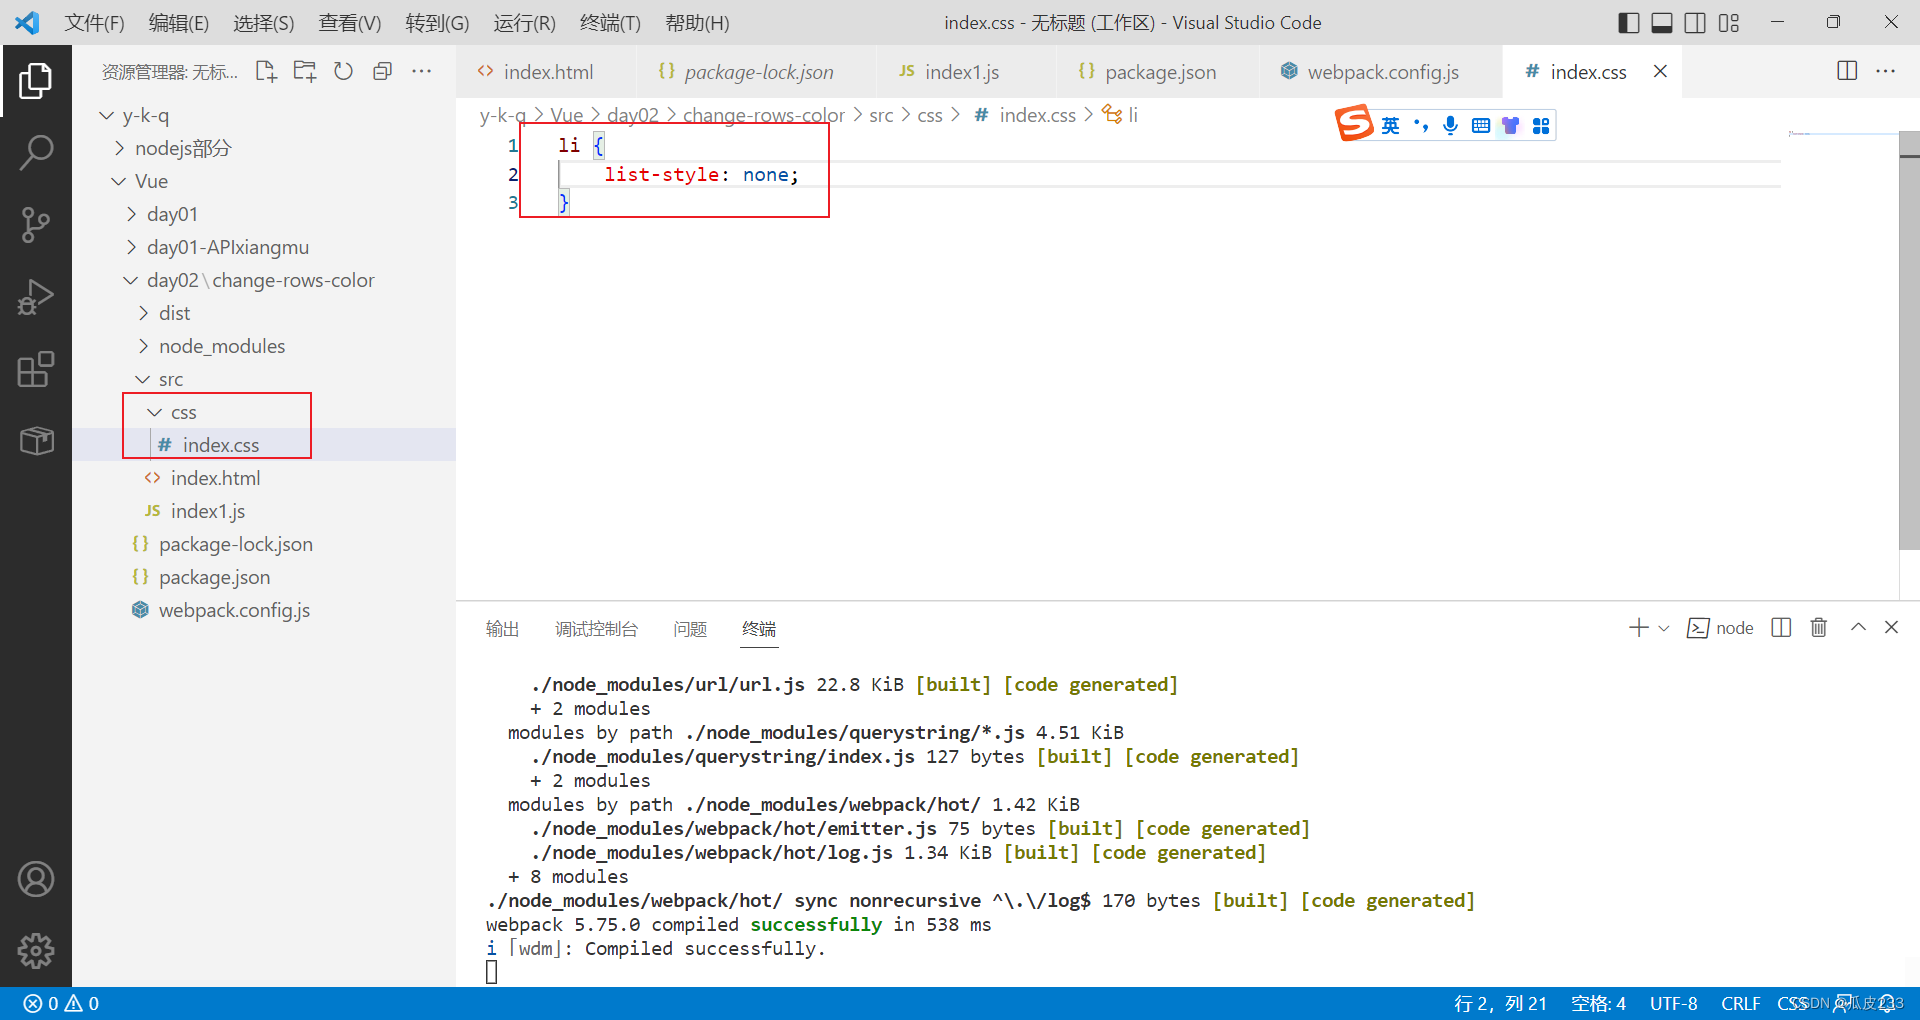Image resolution: width=1920 pixels, height=1020 pixels.
Task: Switch to the index.html editor tab
Action: (546, 71)
